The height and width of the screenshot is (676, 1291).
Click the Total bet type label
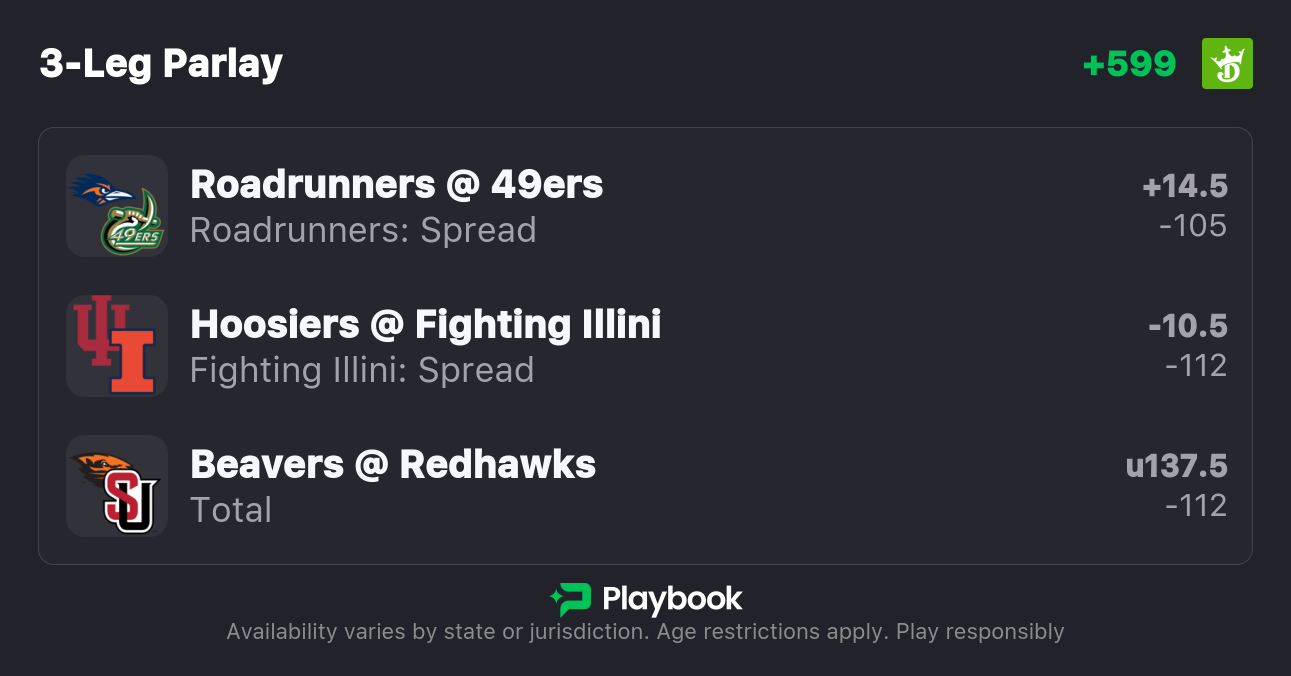pos(231,510)
